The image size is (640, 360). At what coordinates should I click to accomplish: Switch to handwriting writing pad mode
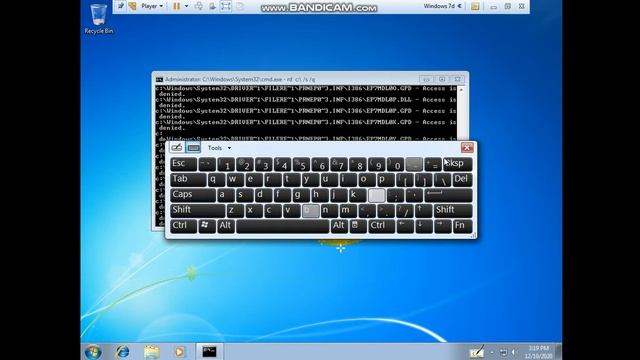coord(177,147)
